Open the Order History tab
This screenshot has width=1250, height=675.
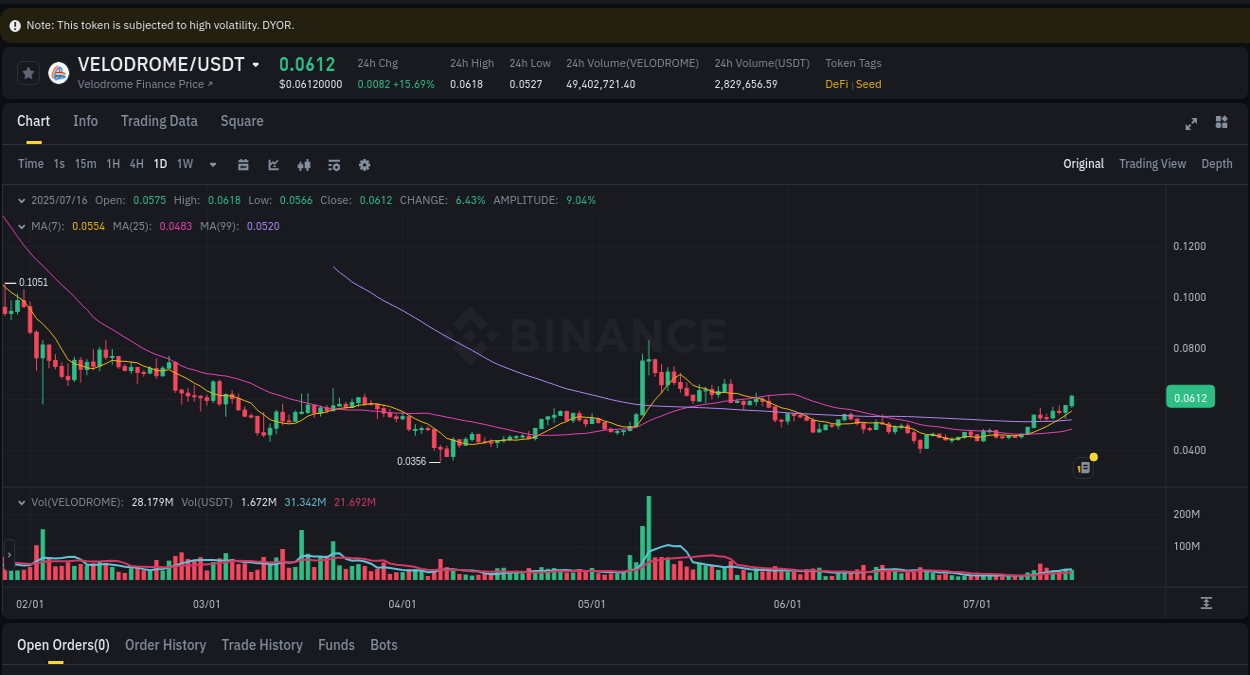[165, 645]
